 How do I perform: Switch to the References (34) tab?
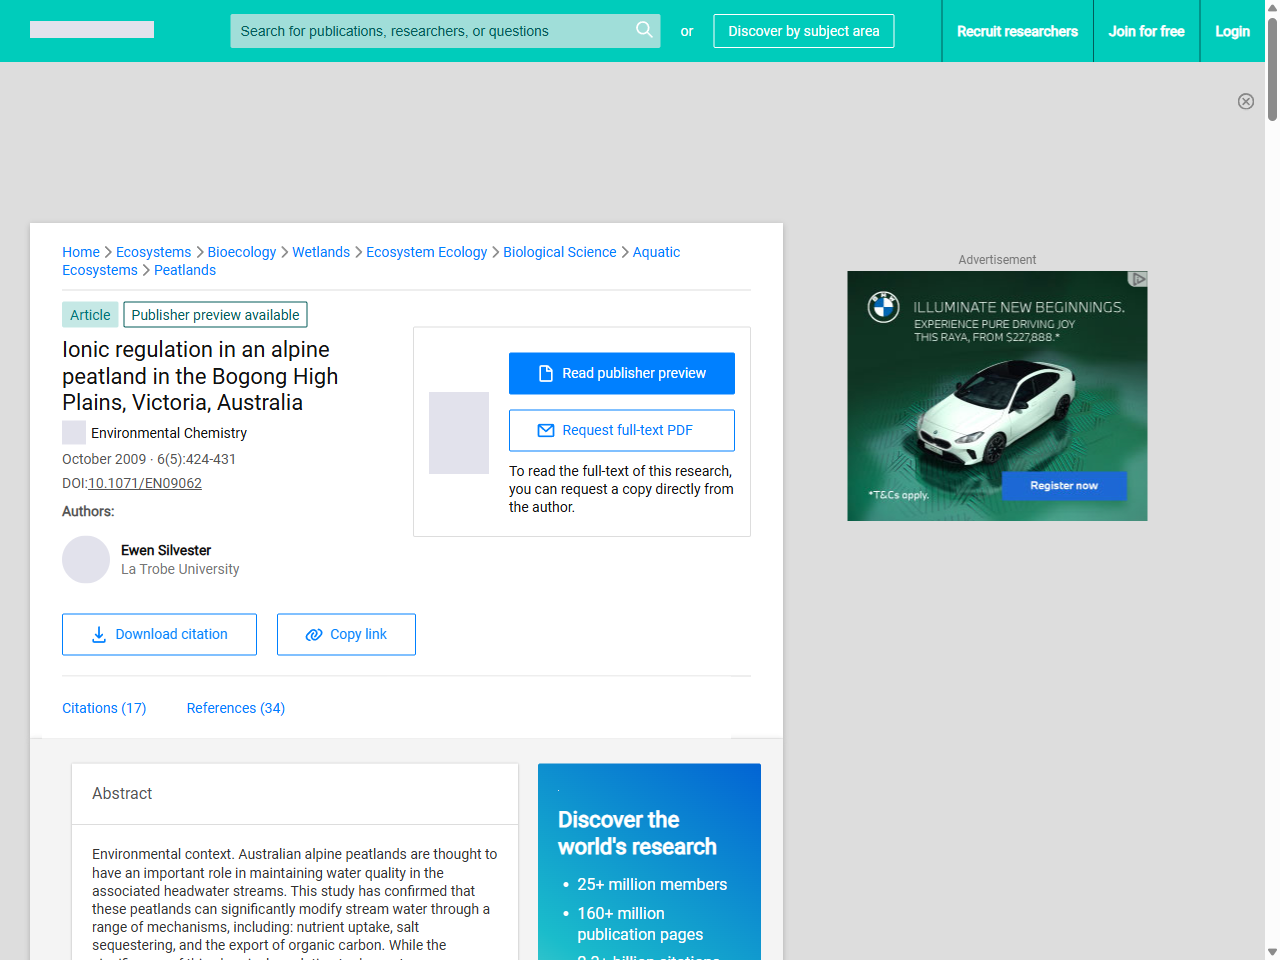coord(235,708)
